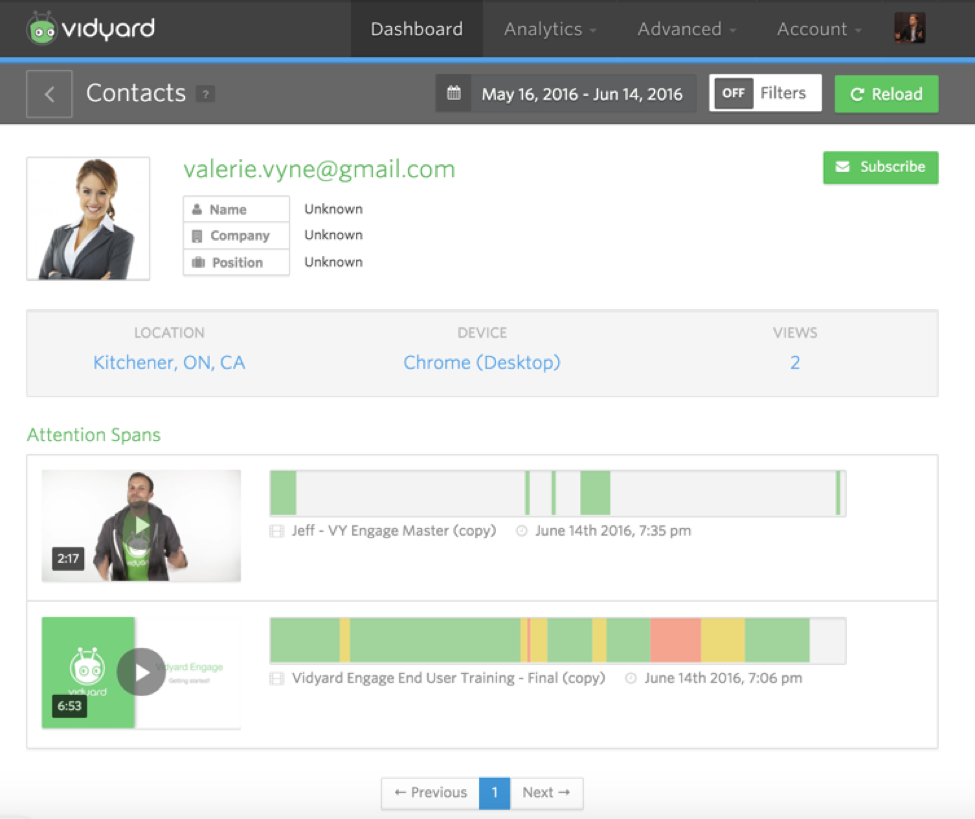Click the calendar icon in date range
The width and height of the screenshot is (975, 819).
454,94
